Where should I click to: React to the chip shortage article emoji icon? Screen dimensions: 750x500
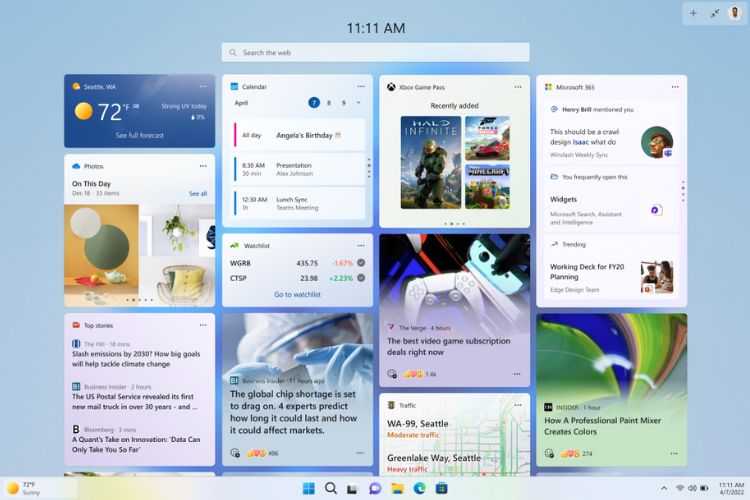click(x=235, y=453)
